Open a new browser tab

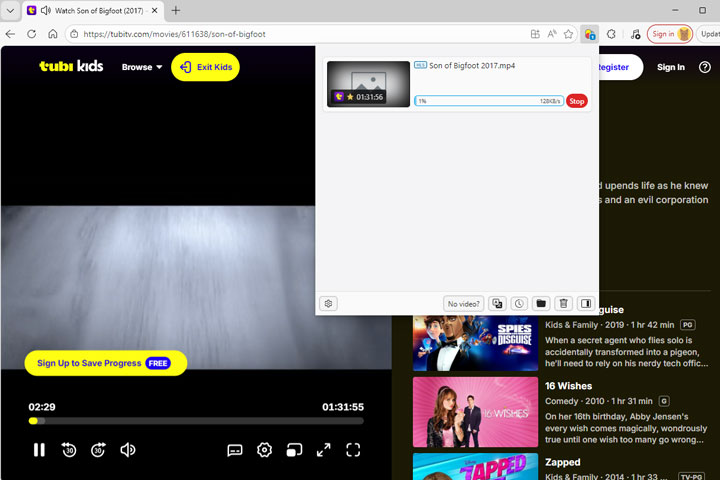click(x=175, y=10)
